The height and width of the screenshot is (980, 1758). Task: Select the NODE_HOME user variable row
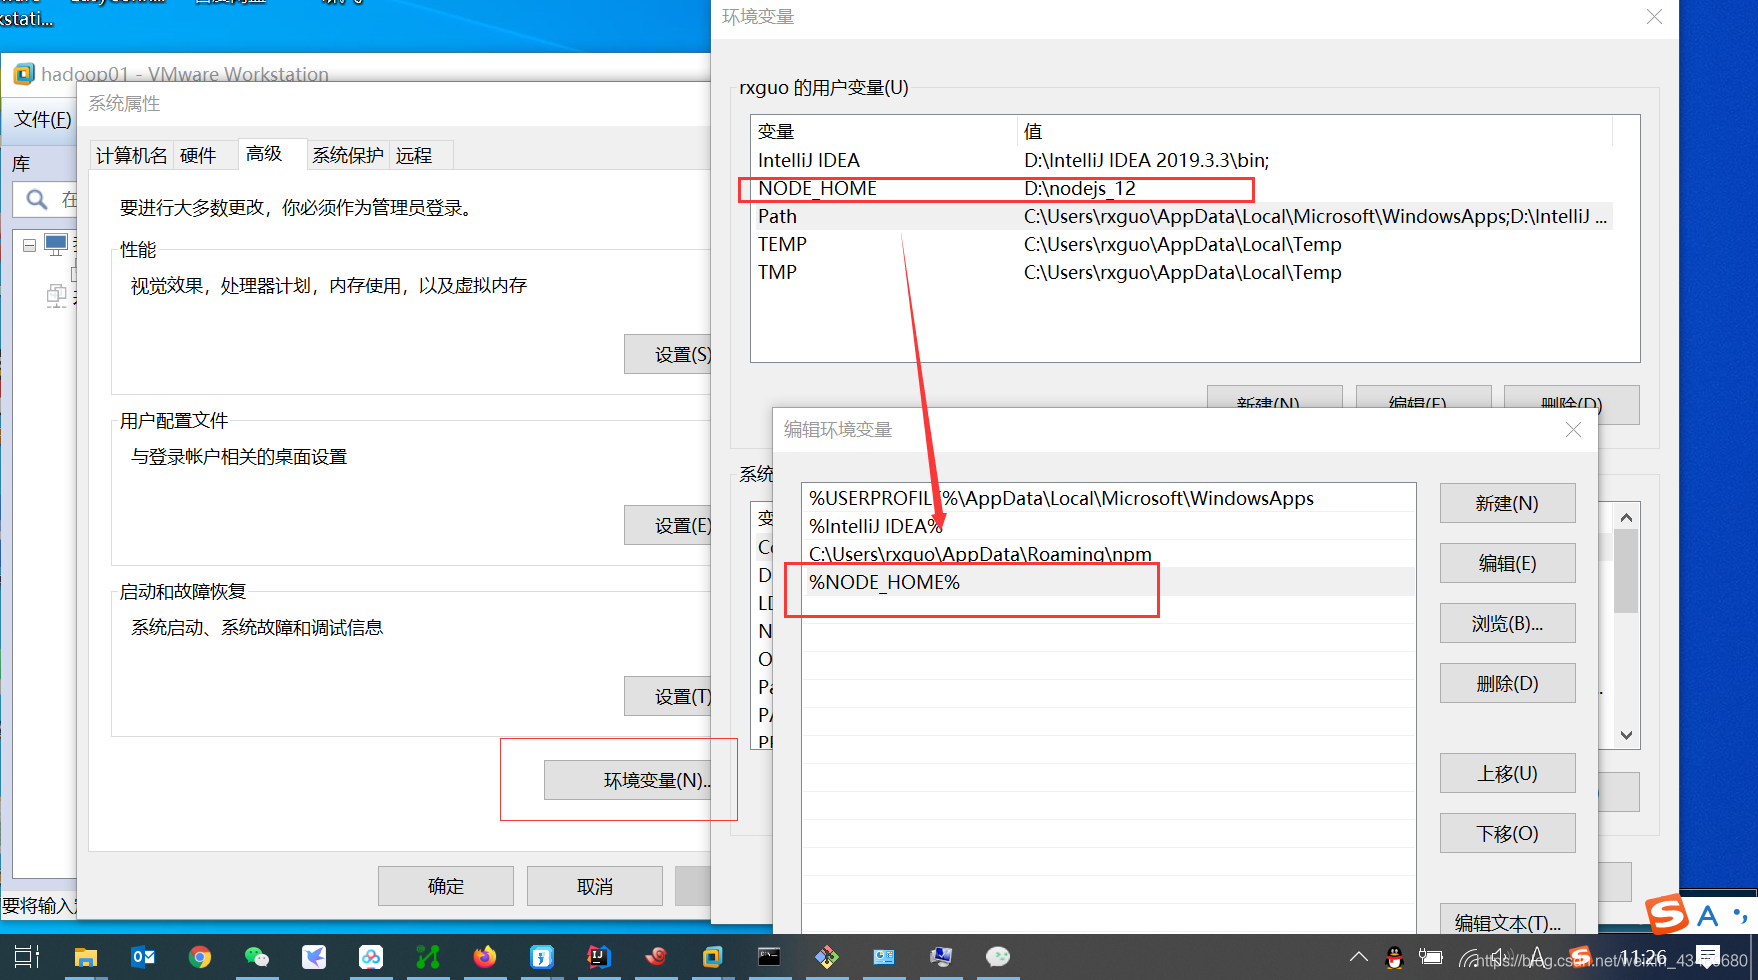click(x=1183, y=188)
